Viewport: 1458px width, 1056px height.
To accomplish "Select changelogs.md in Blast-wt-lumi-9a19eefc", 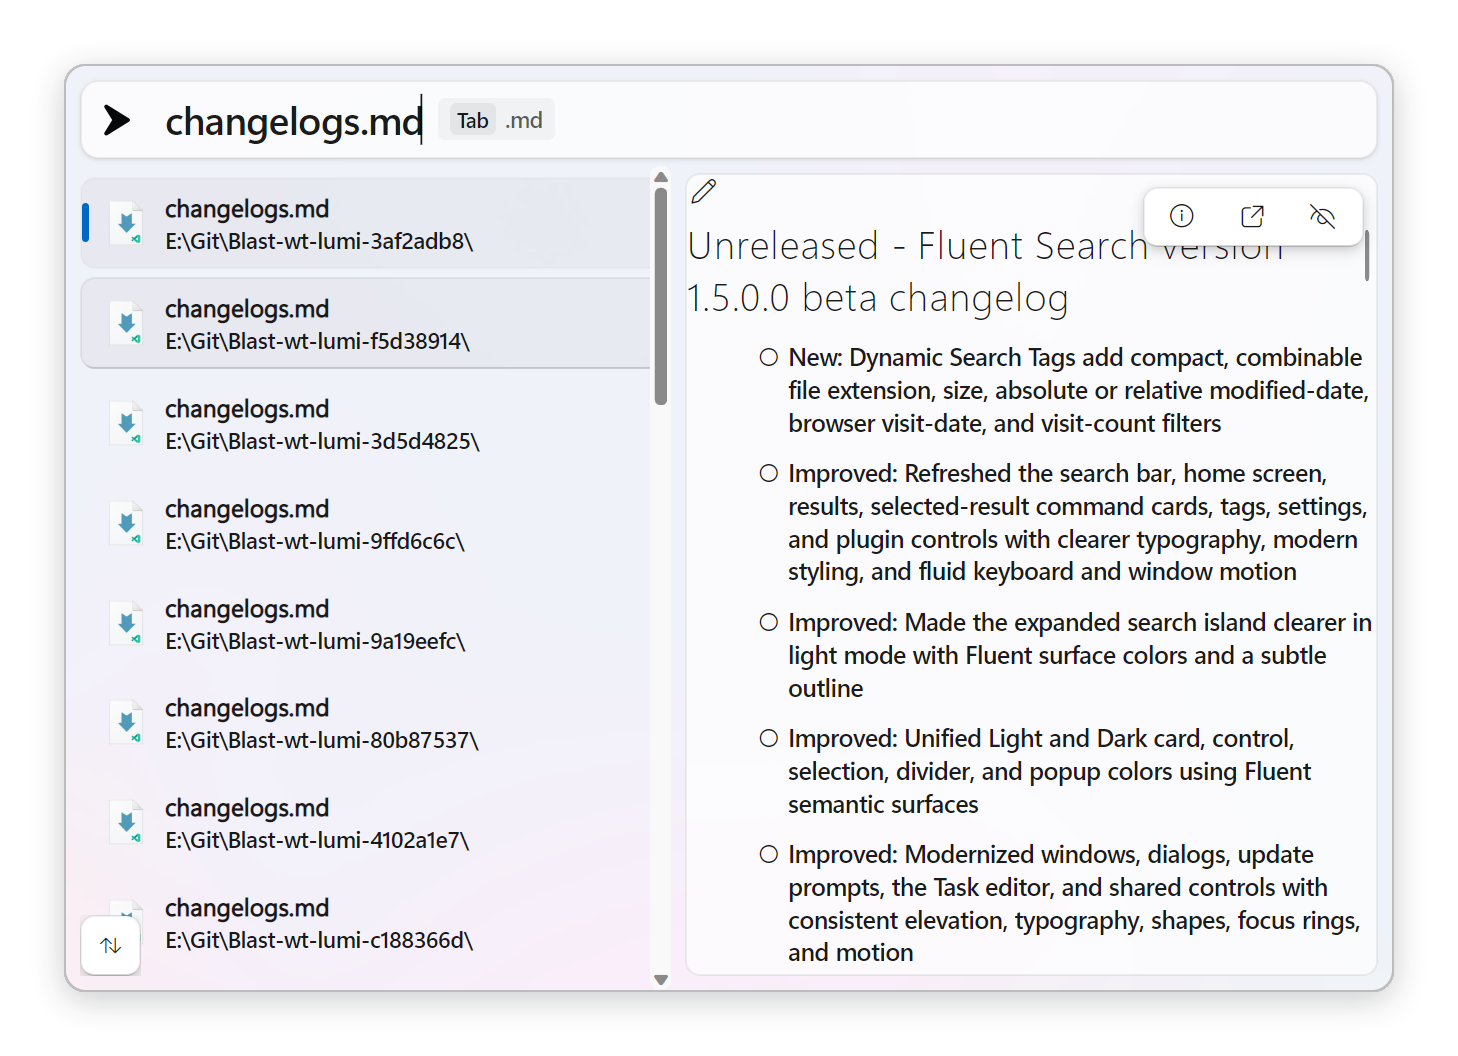I will pyautogui.click(x=366, y=624).
